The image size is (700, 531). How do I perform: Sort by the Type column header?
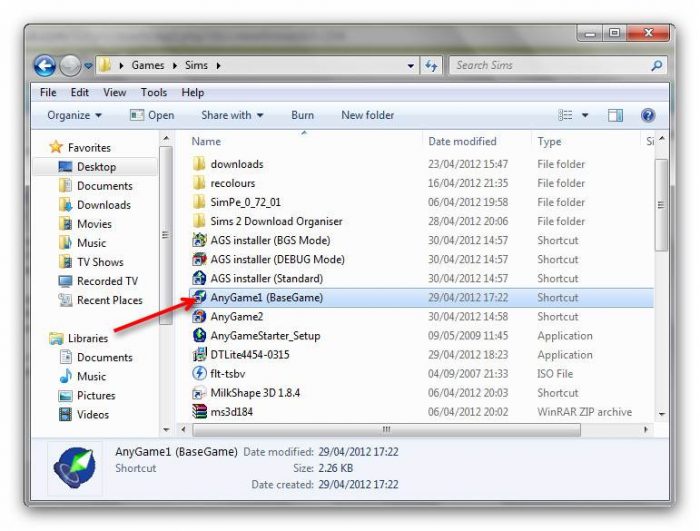(x=549, y=142)
